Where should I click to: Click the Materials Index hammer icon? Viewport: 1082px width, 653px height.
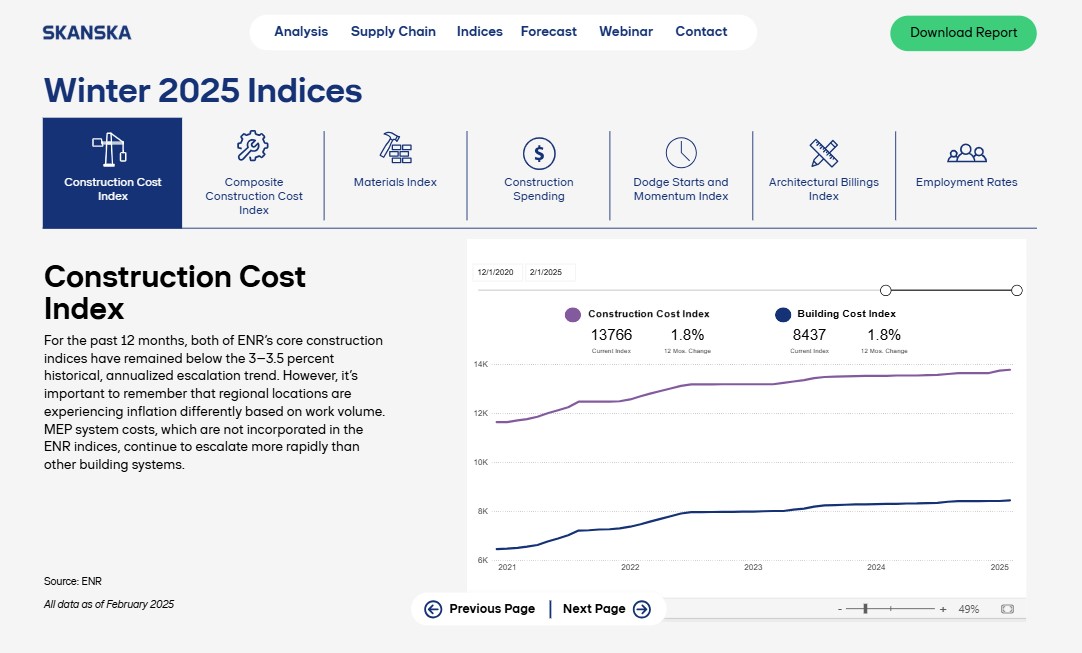coord(395,148)
